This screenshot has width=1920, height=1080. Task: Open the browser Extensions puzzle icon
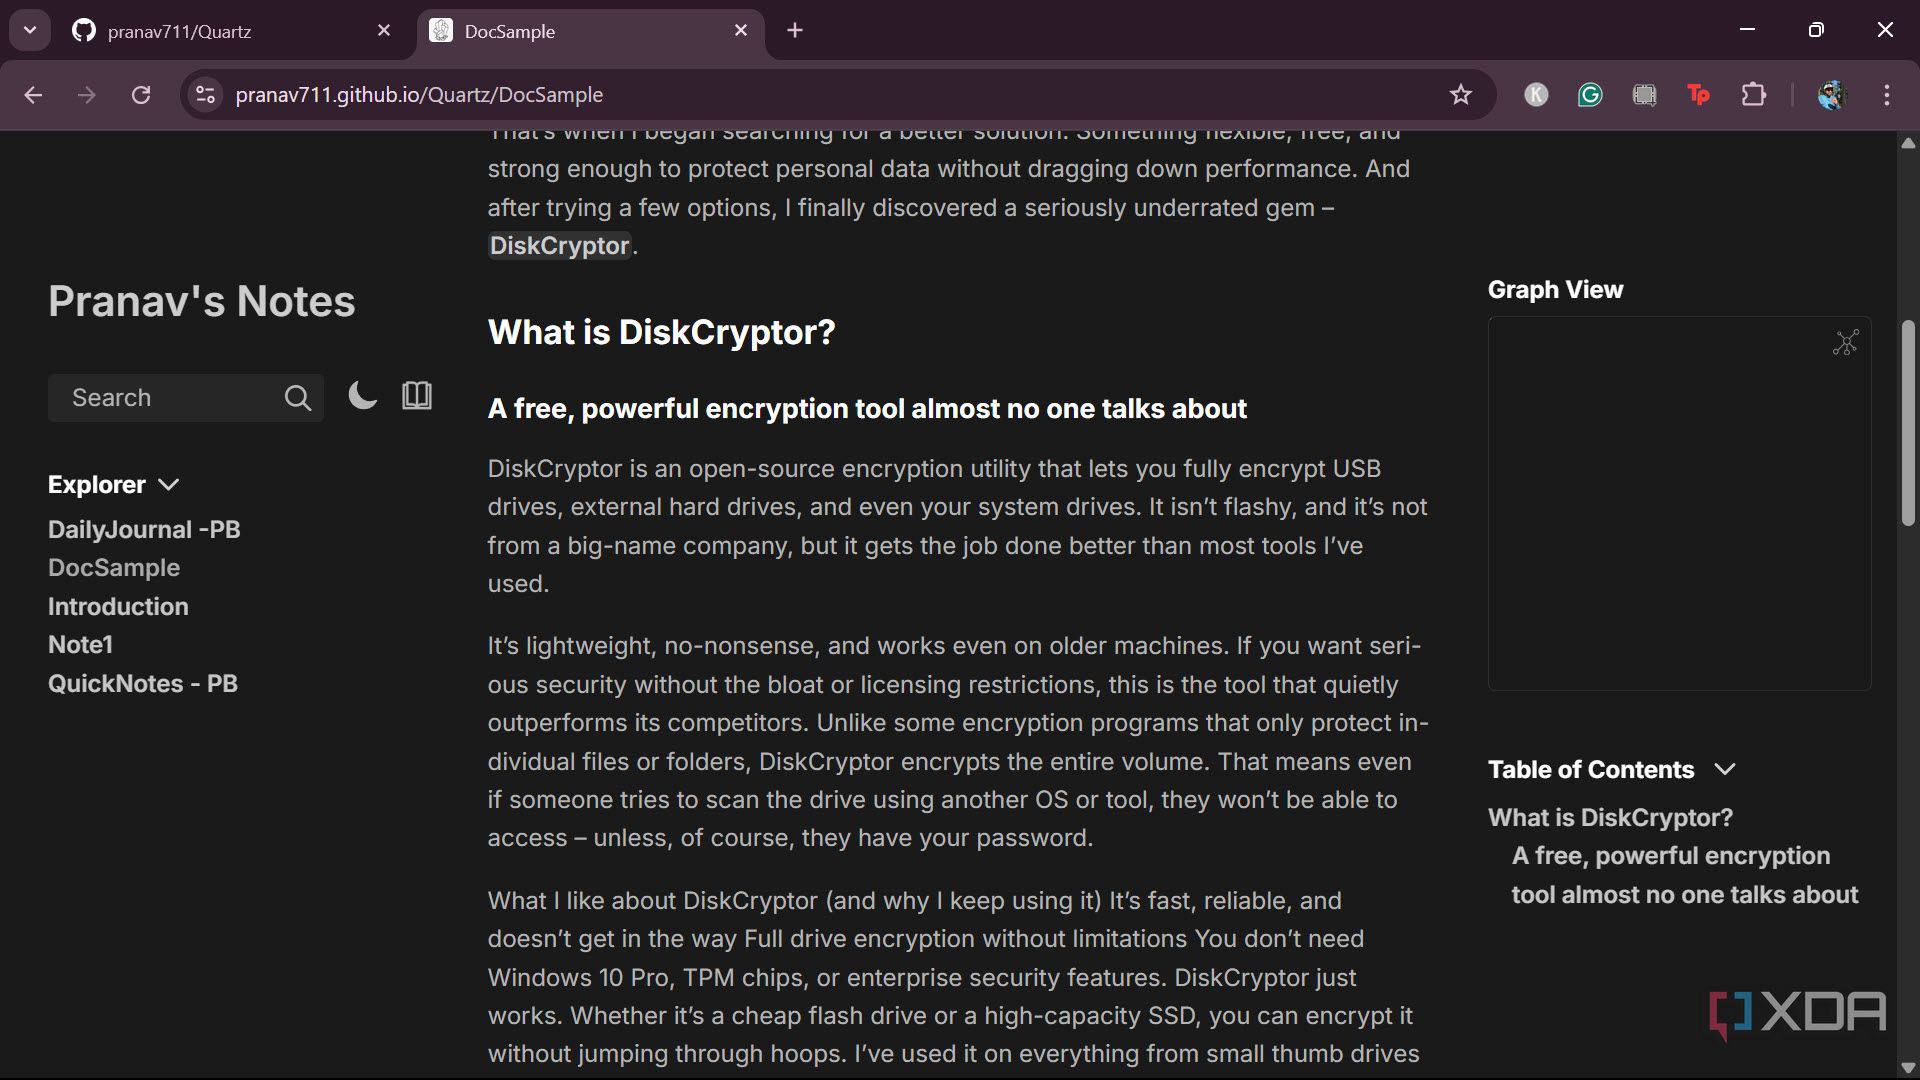(1753, 95)
